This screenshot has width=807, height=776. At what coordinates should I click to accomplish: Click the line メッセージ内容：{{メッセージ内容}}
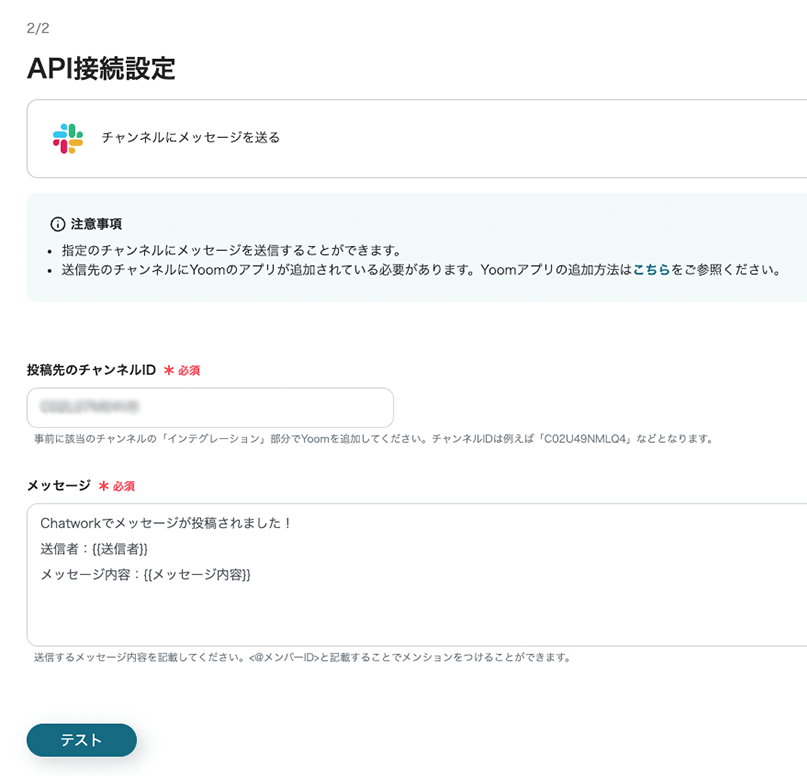tap(146, 575)
